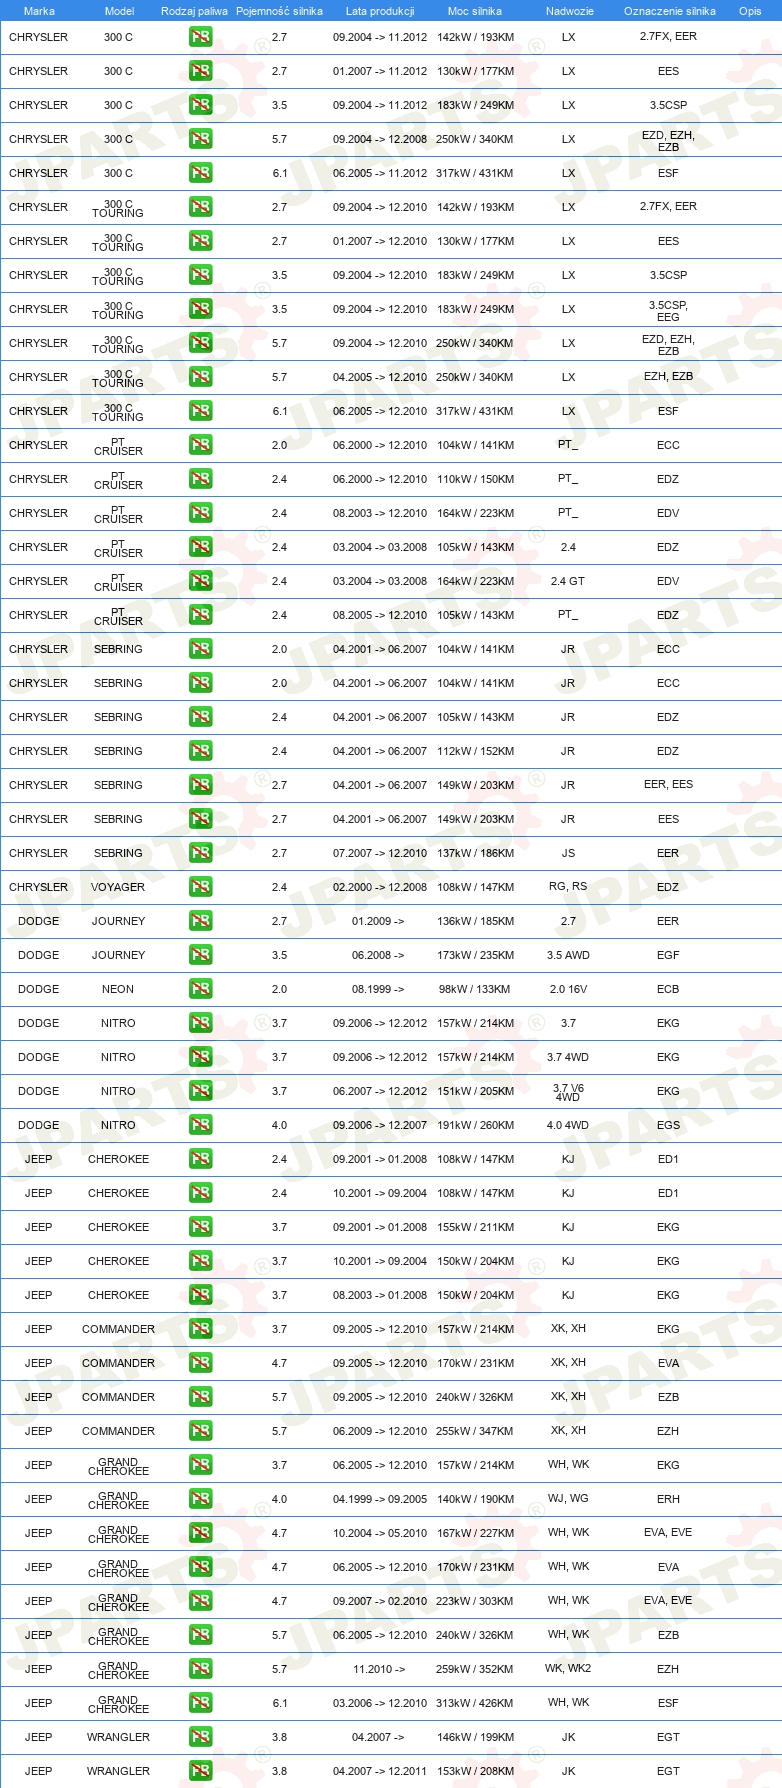Click fuel icon in Grand Cherokee 4.0 row

(200, 1499)
